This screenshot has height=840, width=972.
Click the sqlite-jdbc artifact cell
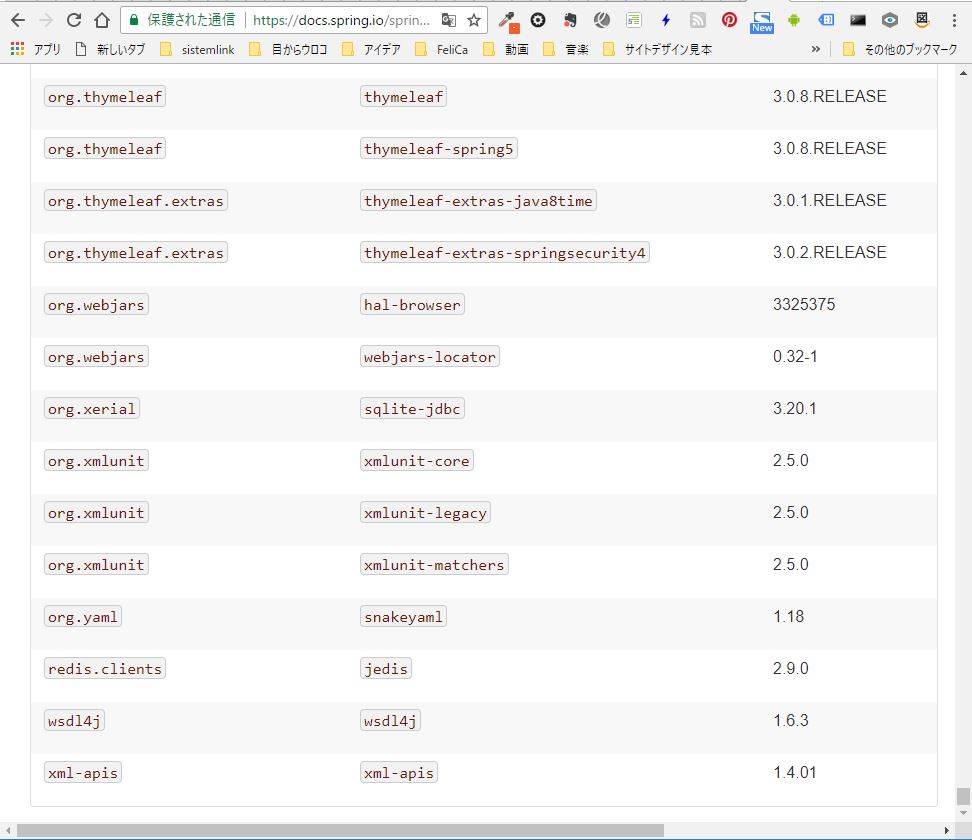click(412, 409)
